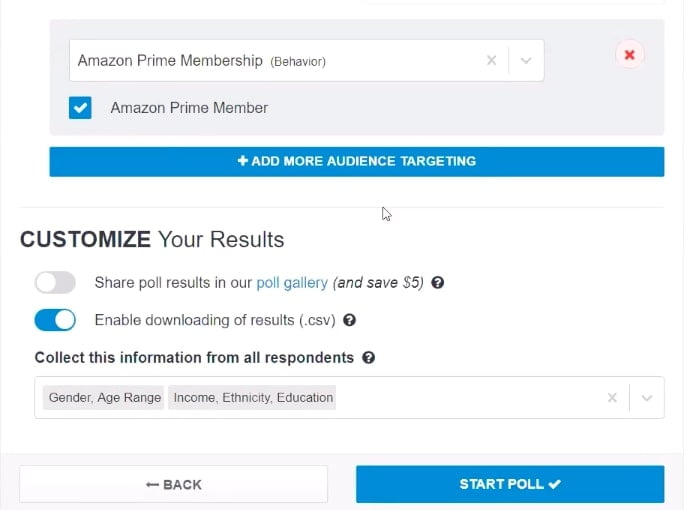Open help icon next to Collect this information

369,357
